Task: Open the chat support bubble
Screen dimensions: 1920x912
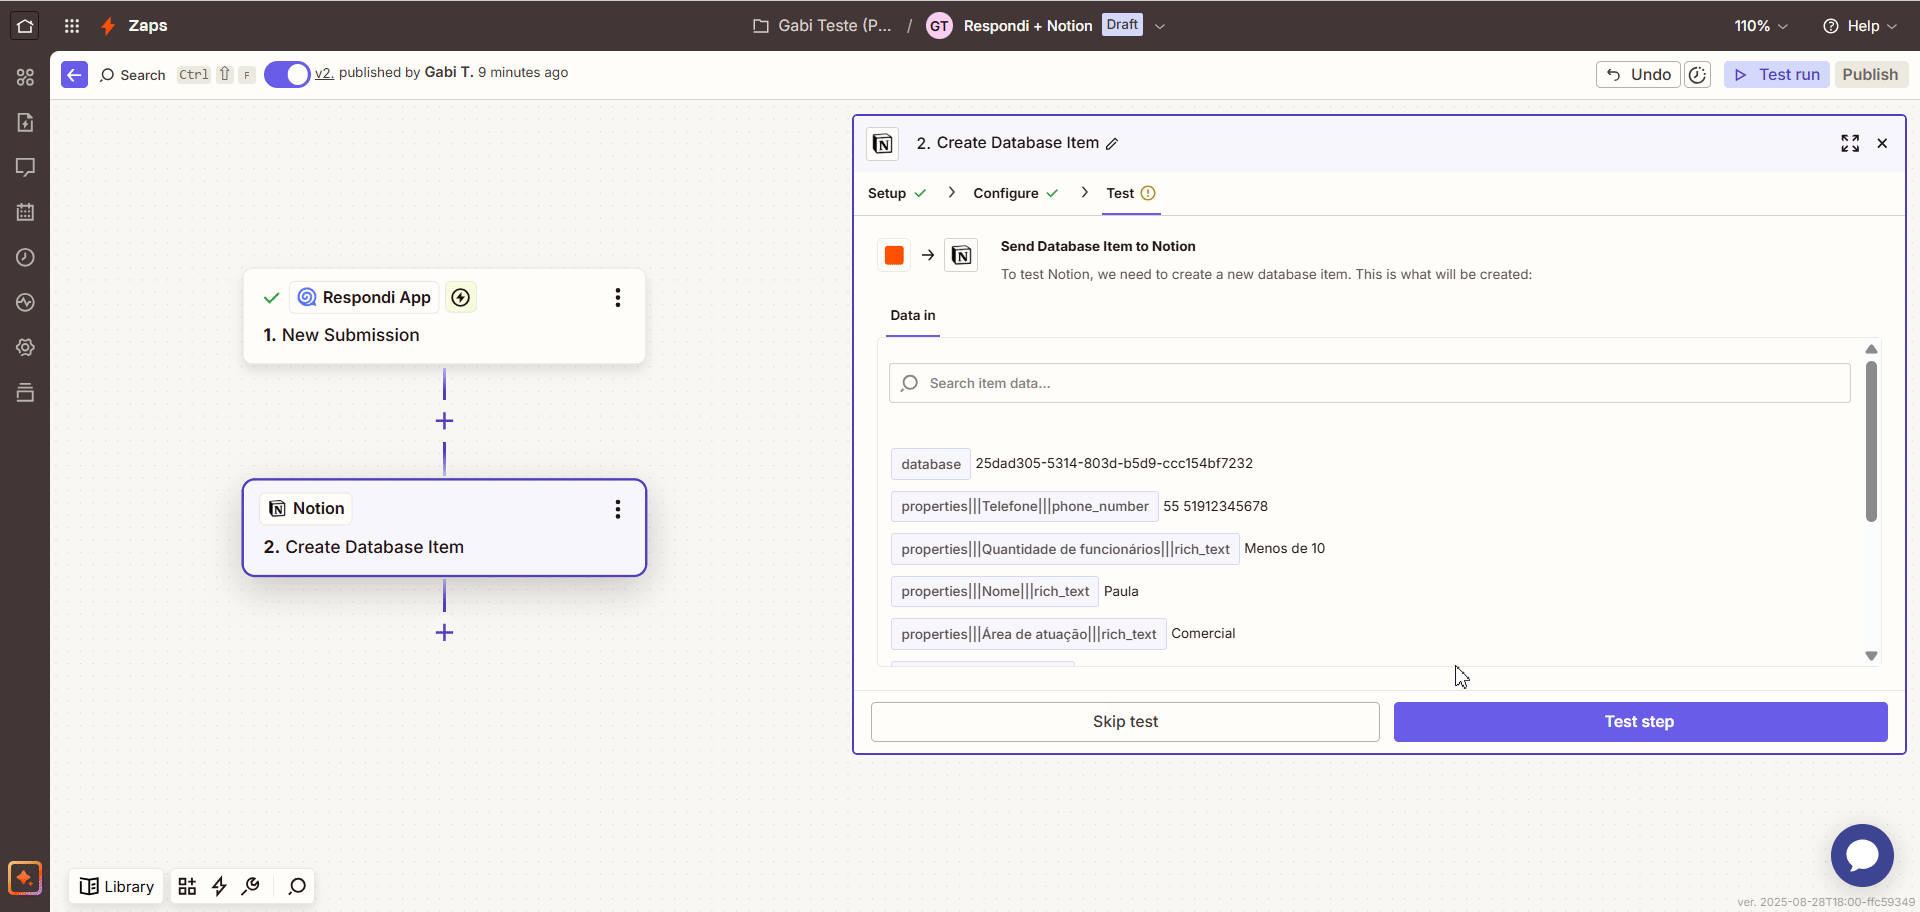Action: 1862,855
